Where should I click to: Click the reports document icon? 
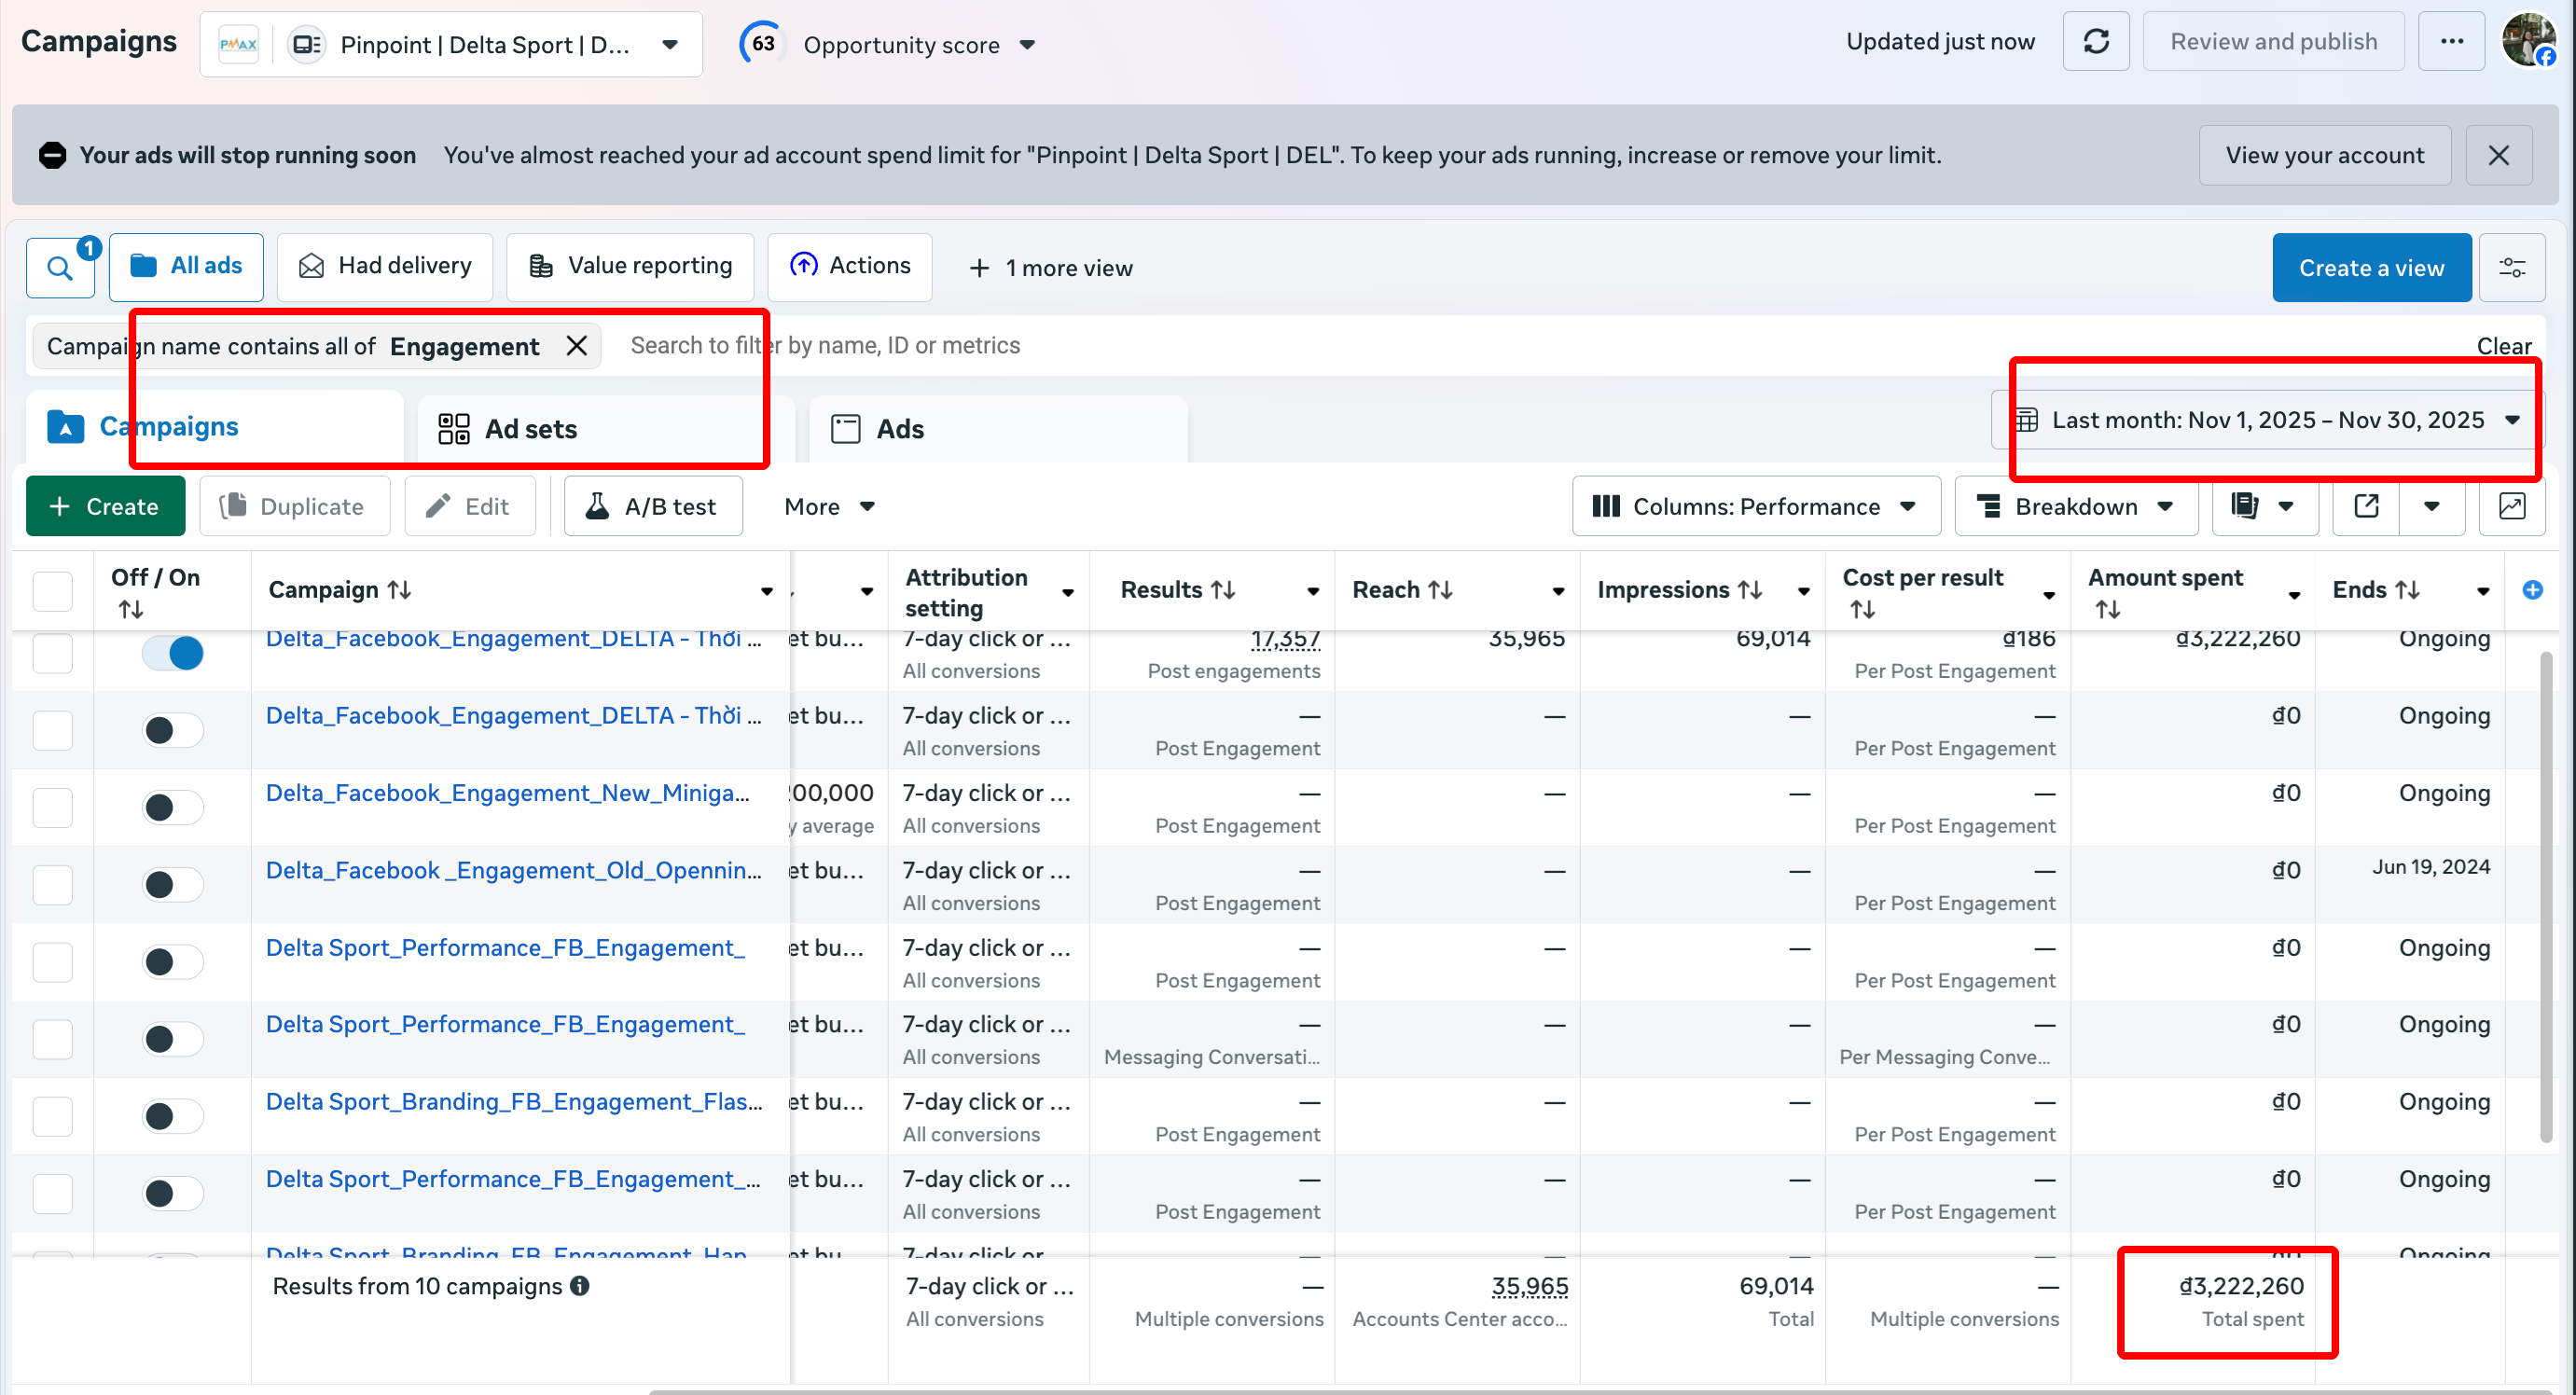pyautogui.click(x=2245, y=506)
